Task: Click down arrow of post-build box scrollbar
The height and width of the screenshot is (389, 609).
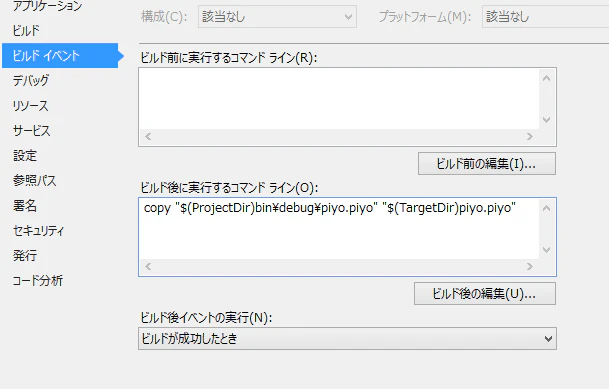Action: 547,250
